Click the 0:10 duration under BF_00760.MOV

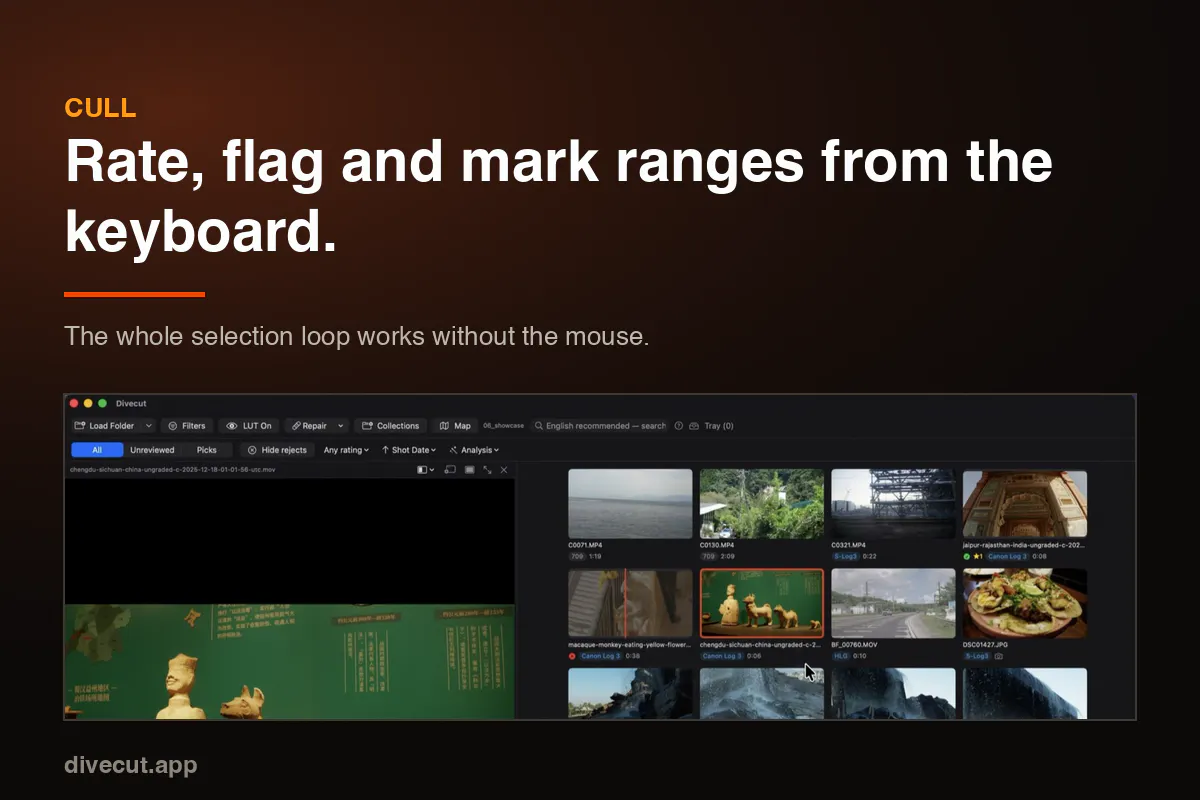click(x=860, y=656)
